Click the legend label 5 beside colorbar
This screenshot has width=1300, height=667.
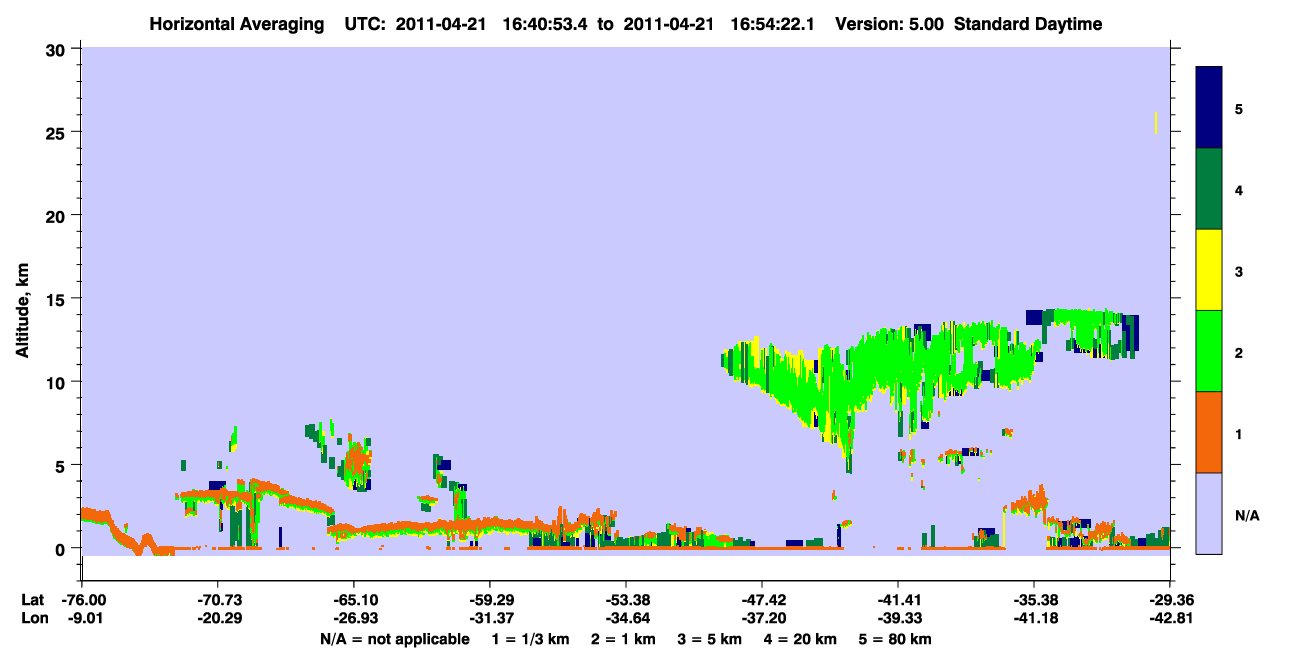point(1239,108)
